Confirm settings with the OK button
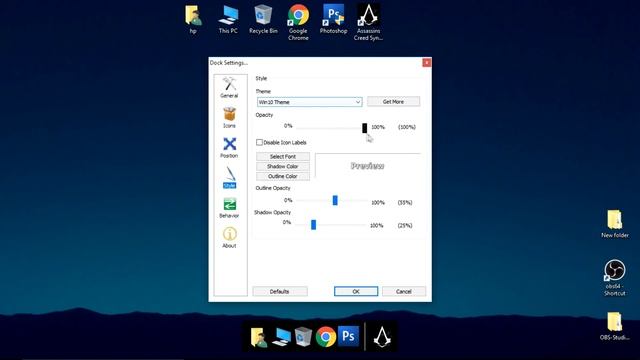 356,291
